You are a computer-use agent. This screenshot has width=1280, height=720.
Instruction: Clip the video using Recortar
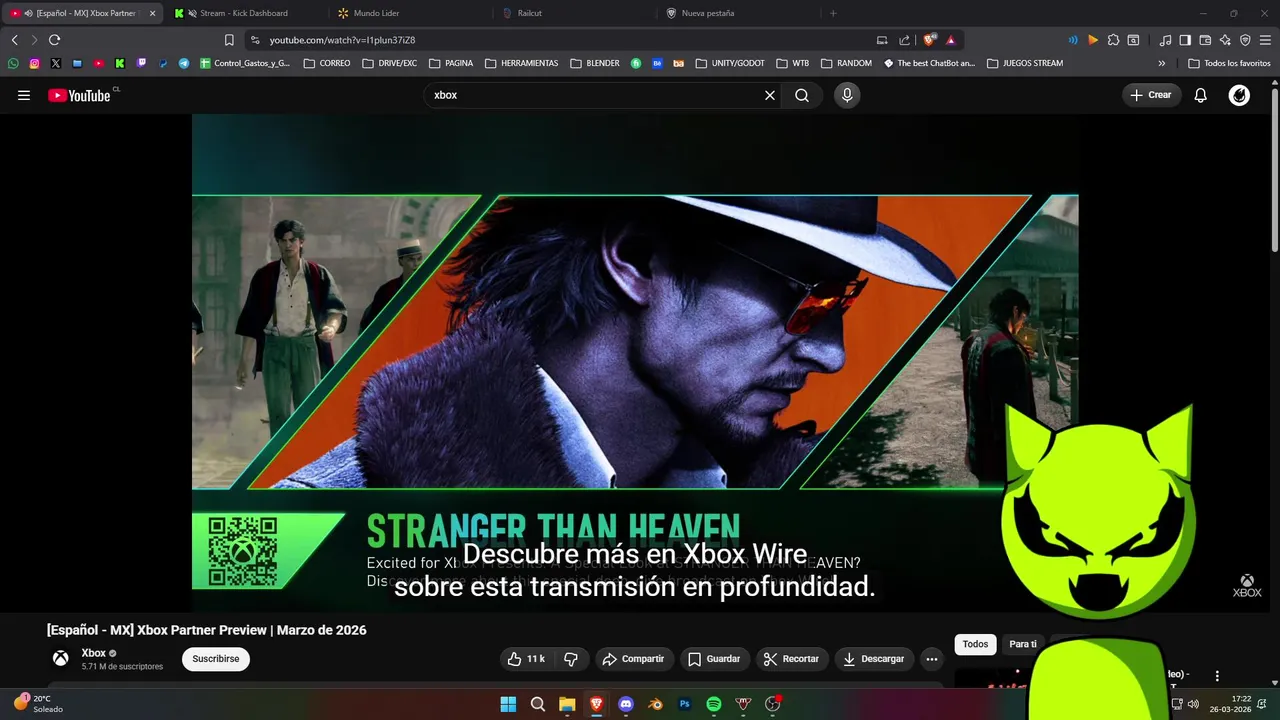[791, 659]
